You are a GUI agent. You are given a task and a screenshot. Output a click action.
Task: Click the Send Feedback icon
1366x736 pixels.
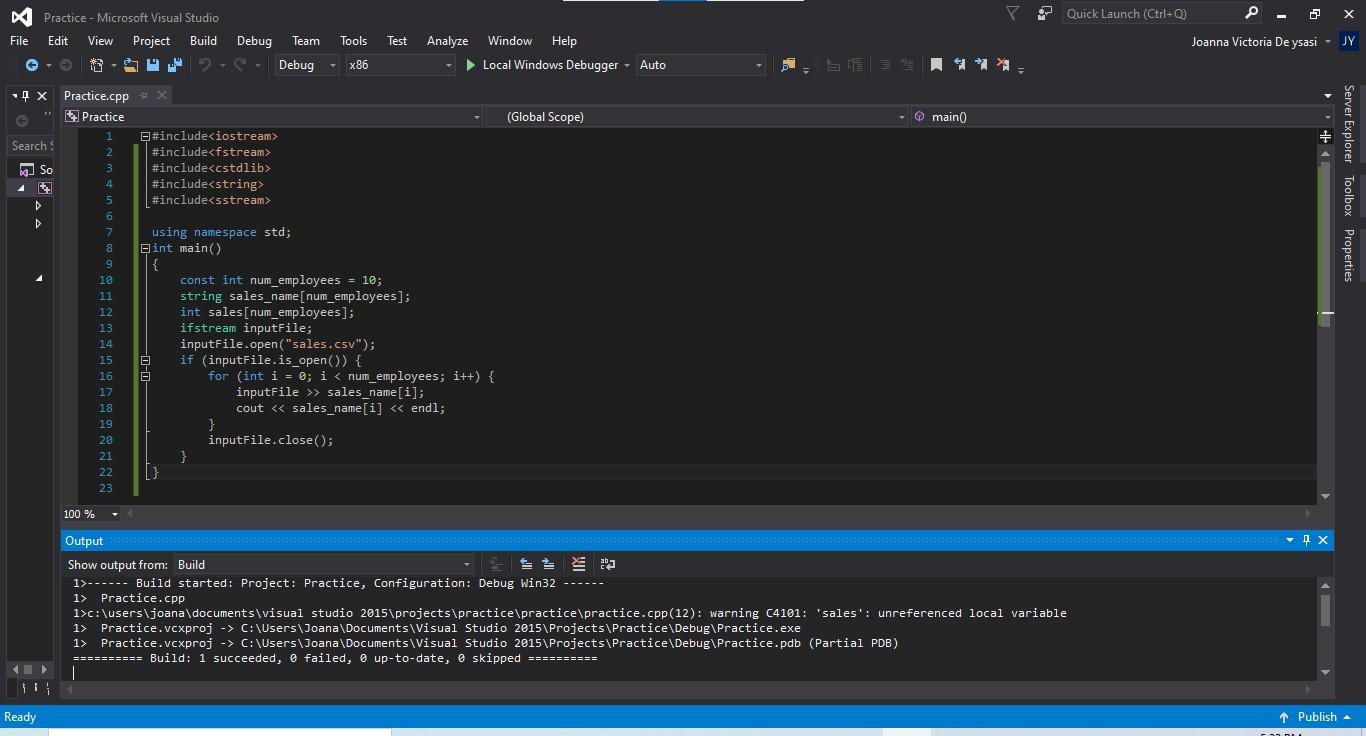tap(1044, 14)
